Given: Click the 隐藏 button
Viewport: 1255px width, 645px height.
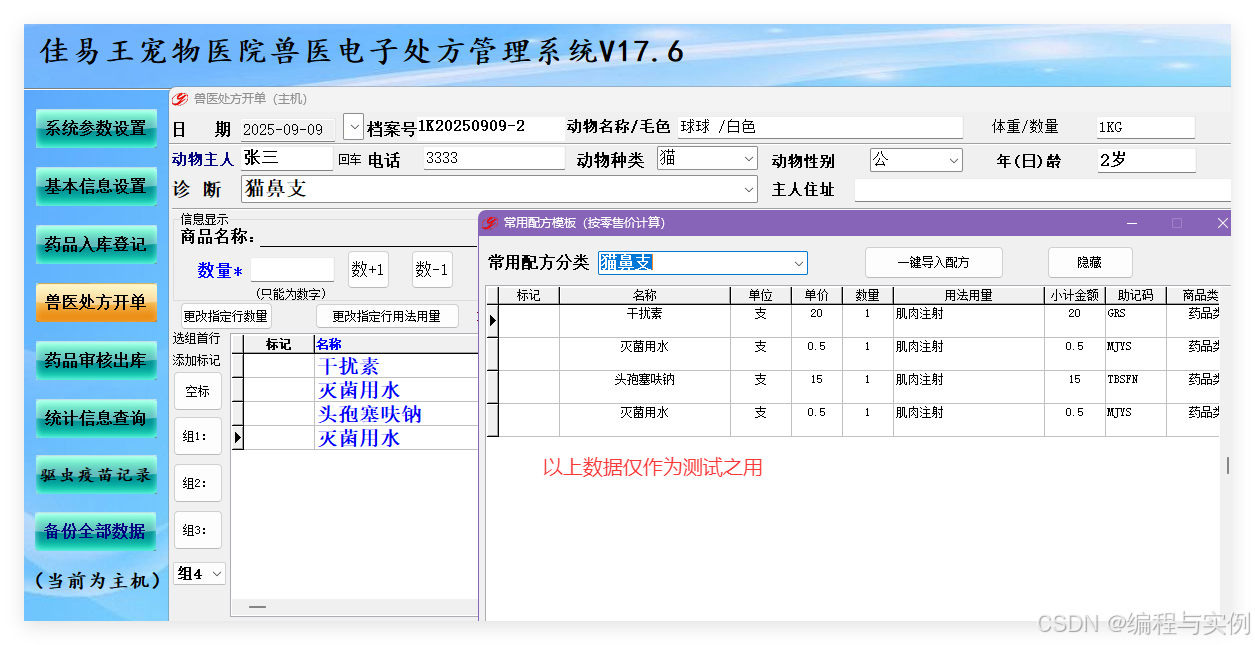Looking at the screenshot, I should point(1090,262).
